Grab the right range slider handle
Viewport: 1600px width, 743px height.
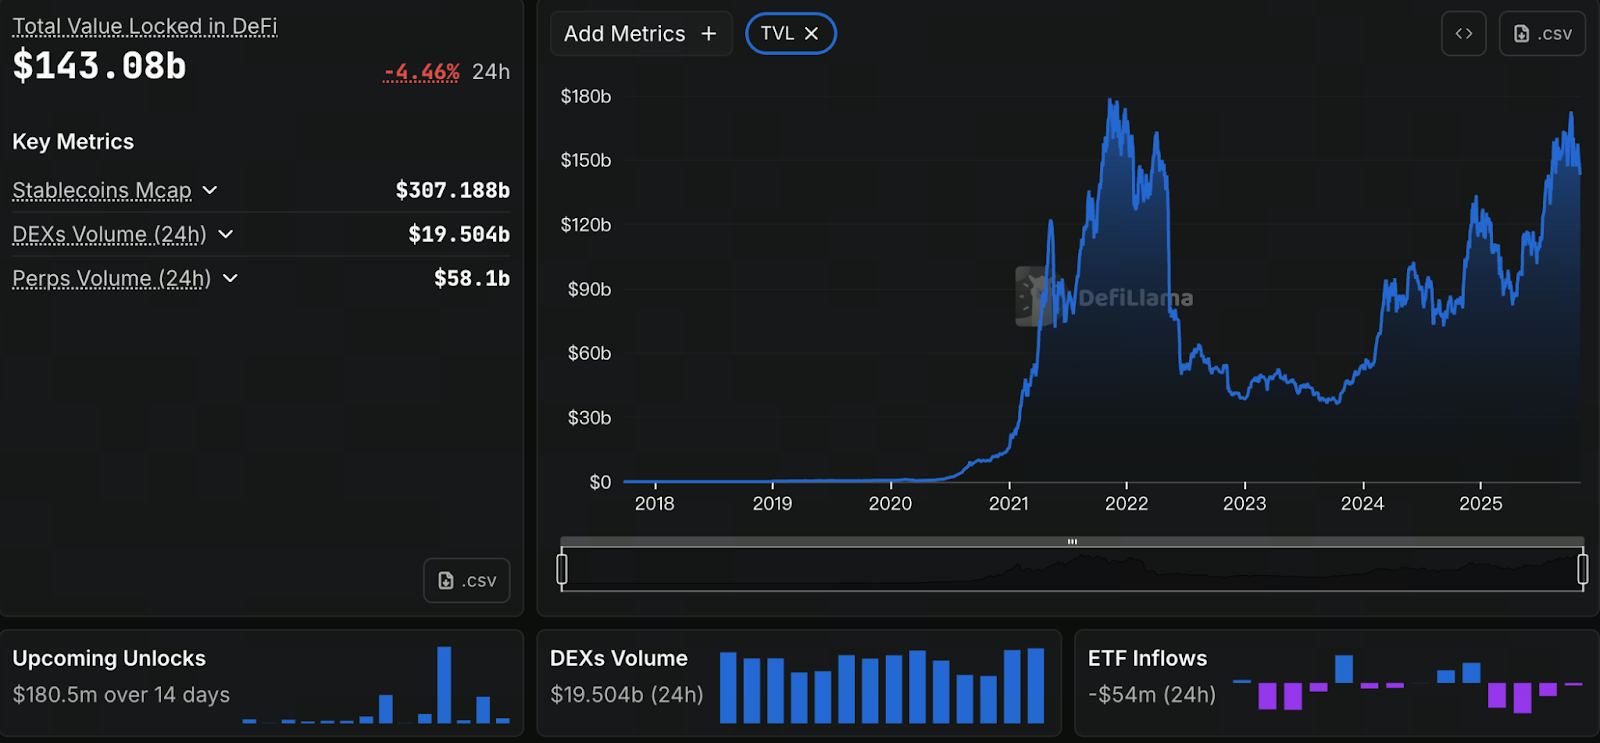click(x=1583, y=569)
